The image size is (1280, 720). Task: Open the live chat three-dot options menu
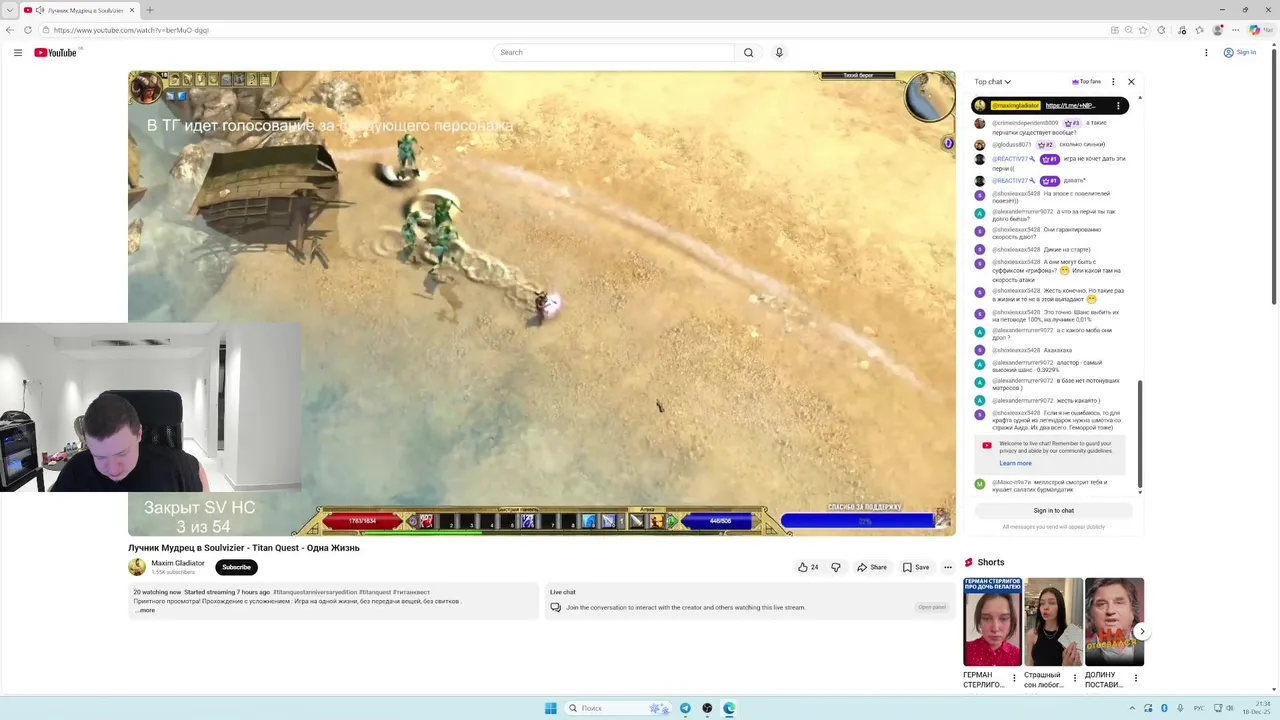[1113, 82]
